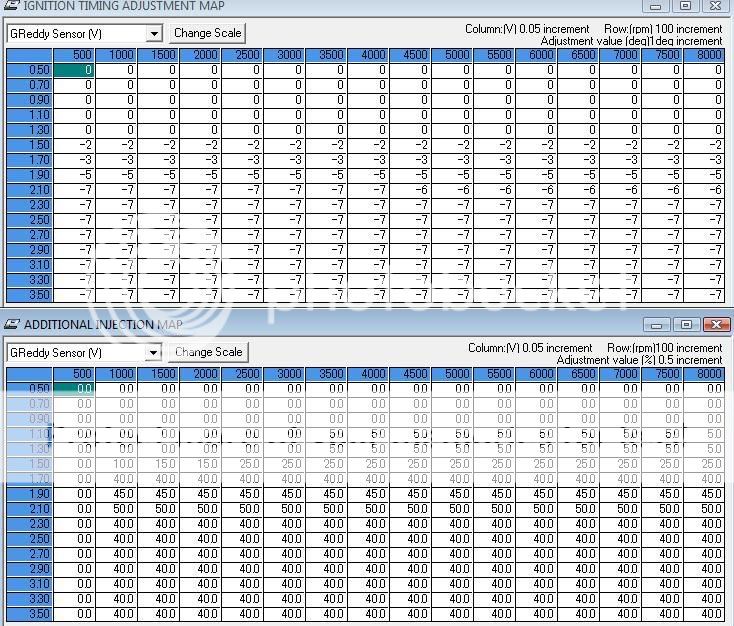
Task: Select the 4000 rpm column header in injection map
Action: (373, 374)
